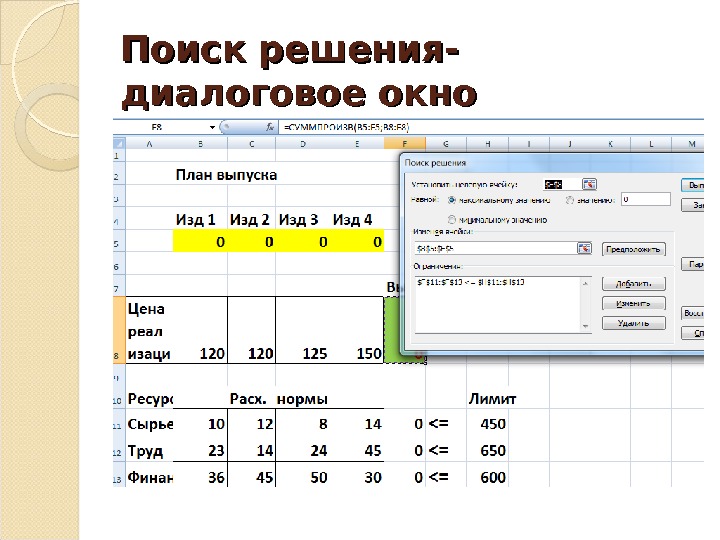Viewport: 720px width, 540px height.
Task: Select the 'Финан' resource cell
Action: point(150,477)
